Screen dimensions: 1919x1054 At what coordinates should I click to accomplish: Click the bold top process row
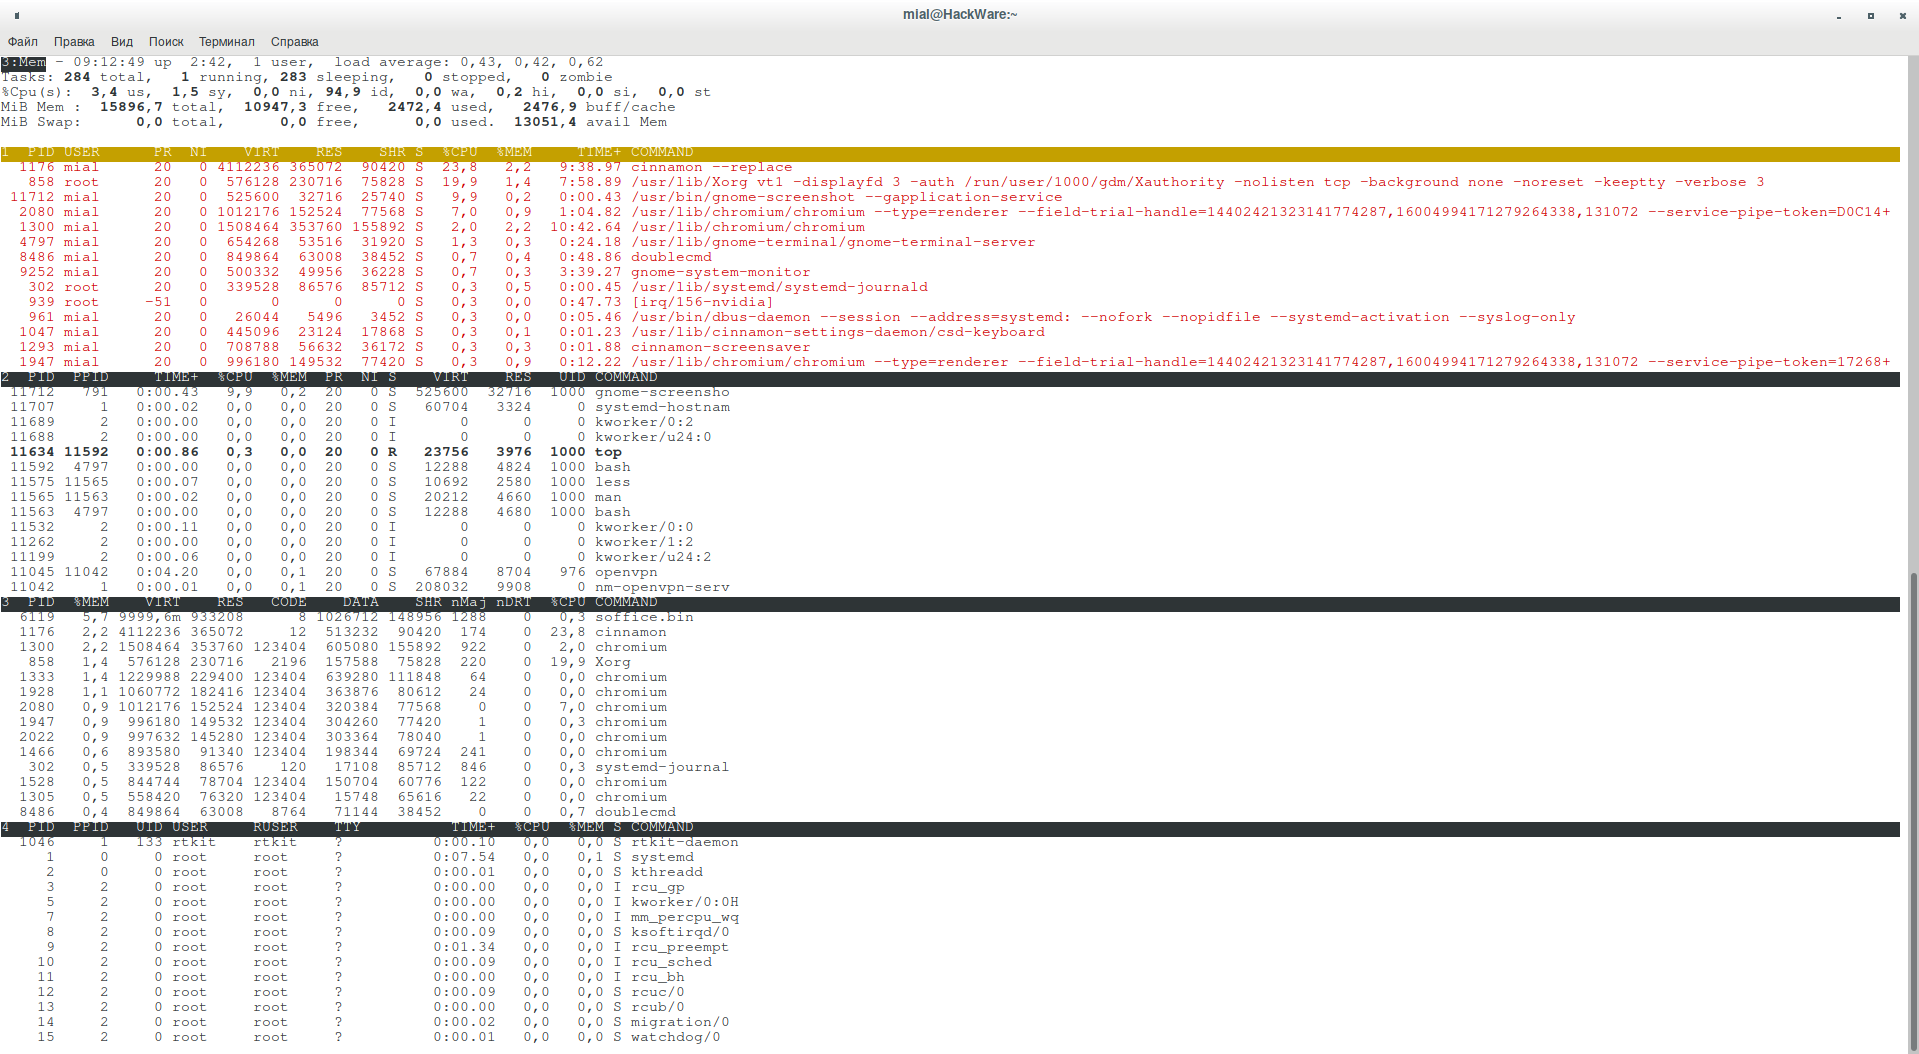(x=608, y=452)
